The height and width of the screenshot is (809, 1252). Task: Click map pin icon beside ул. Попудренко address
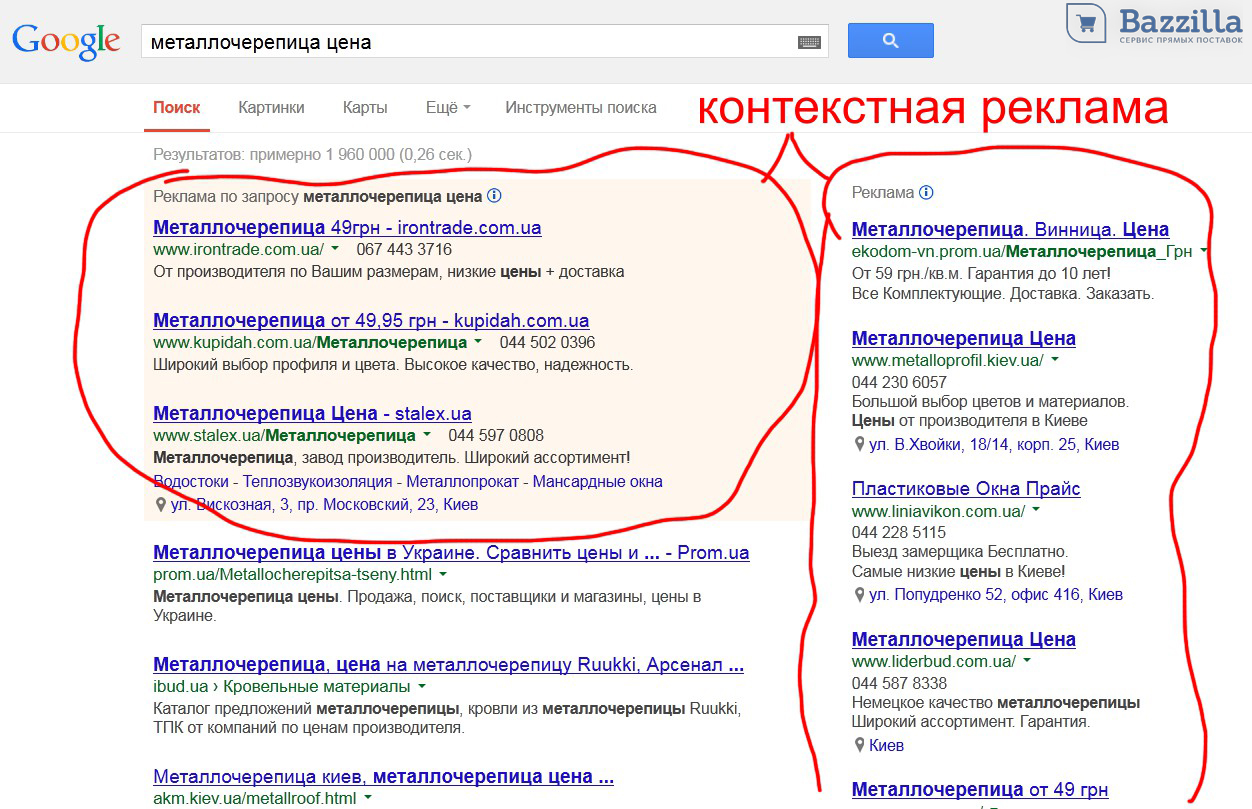[859, 594]
